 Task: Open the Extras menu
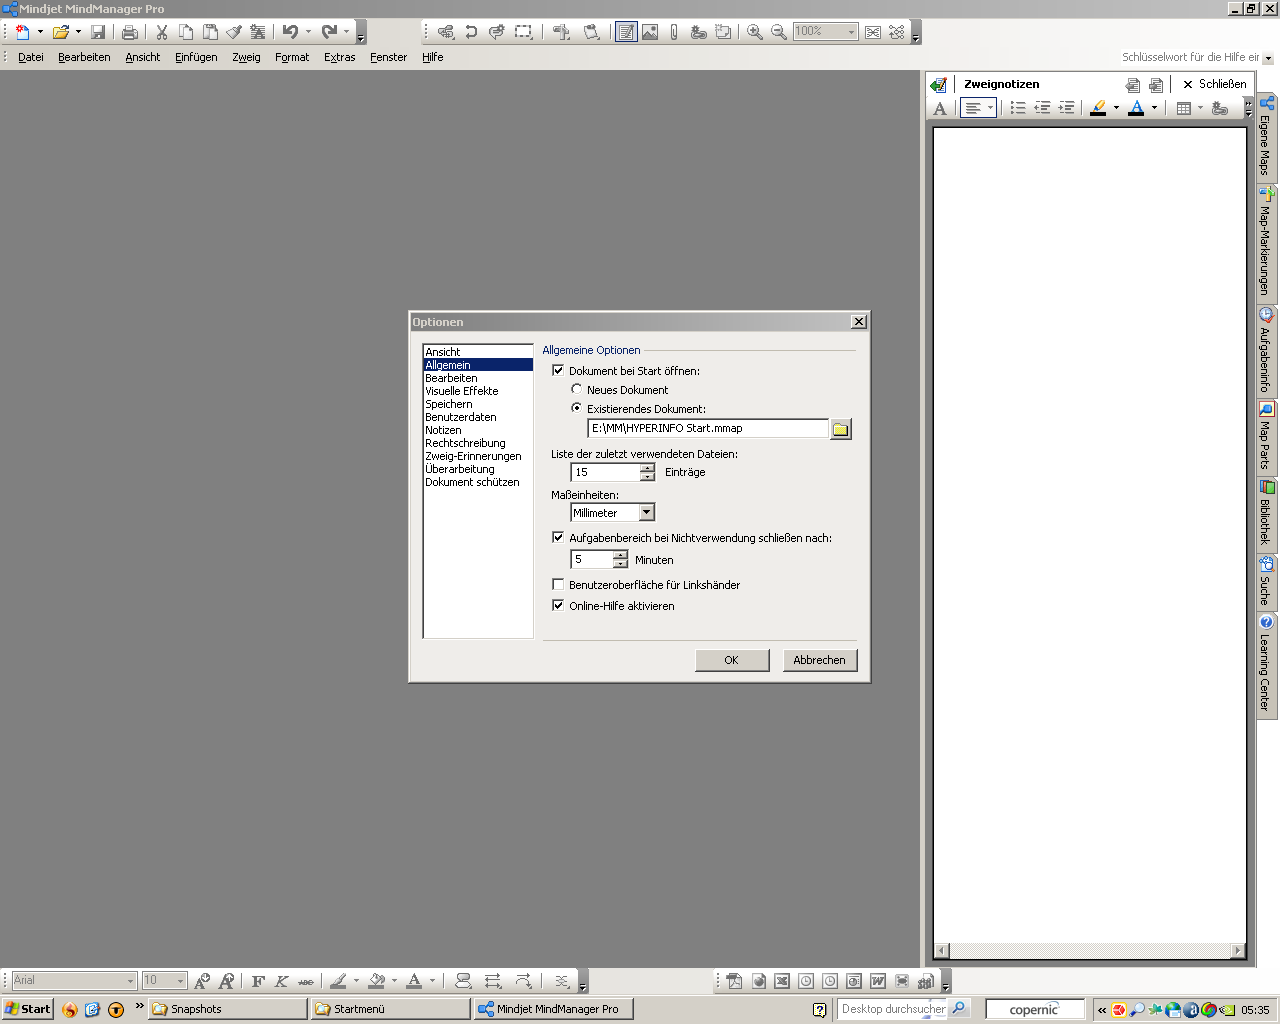tap(339, 57)
